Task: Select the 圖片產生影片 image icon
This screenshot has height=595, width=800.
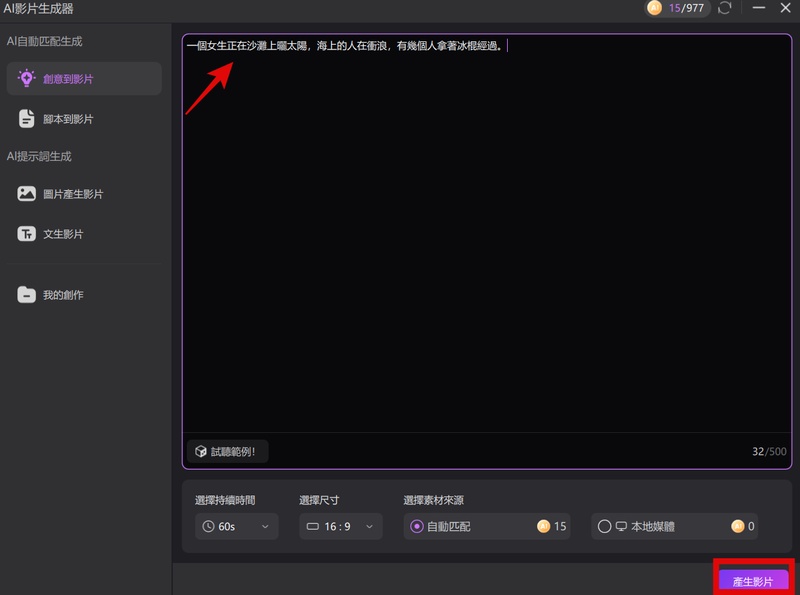Action: 29,194
